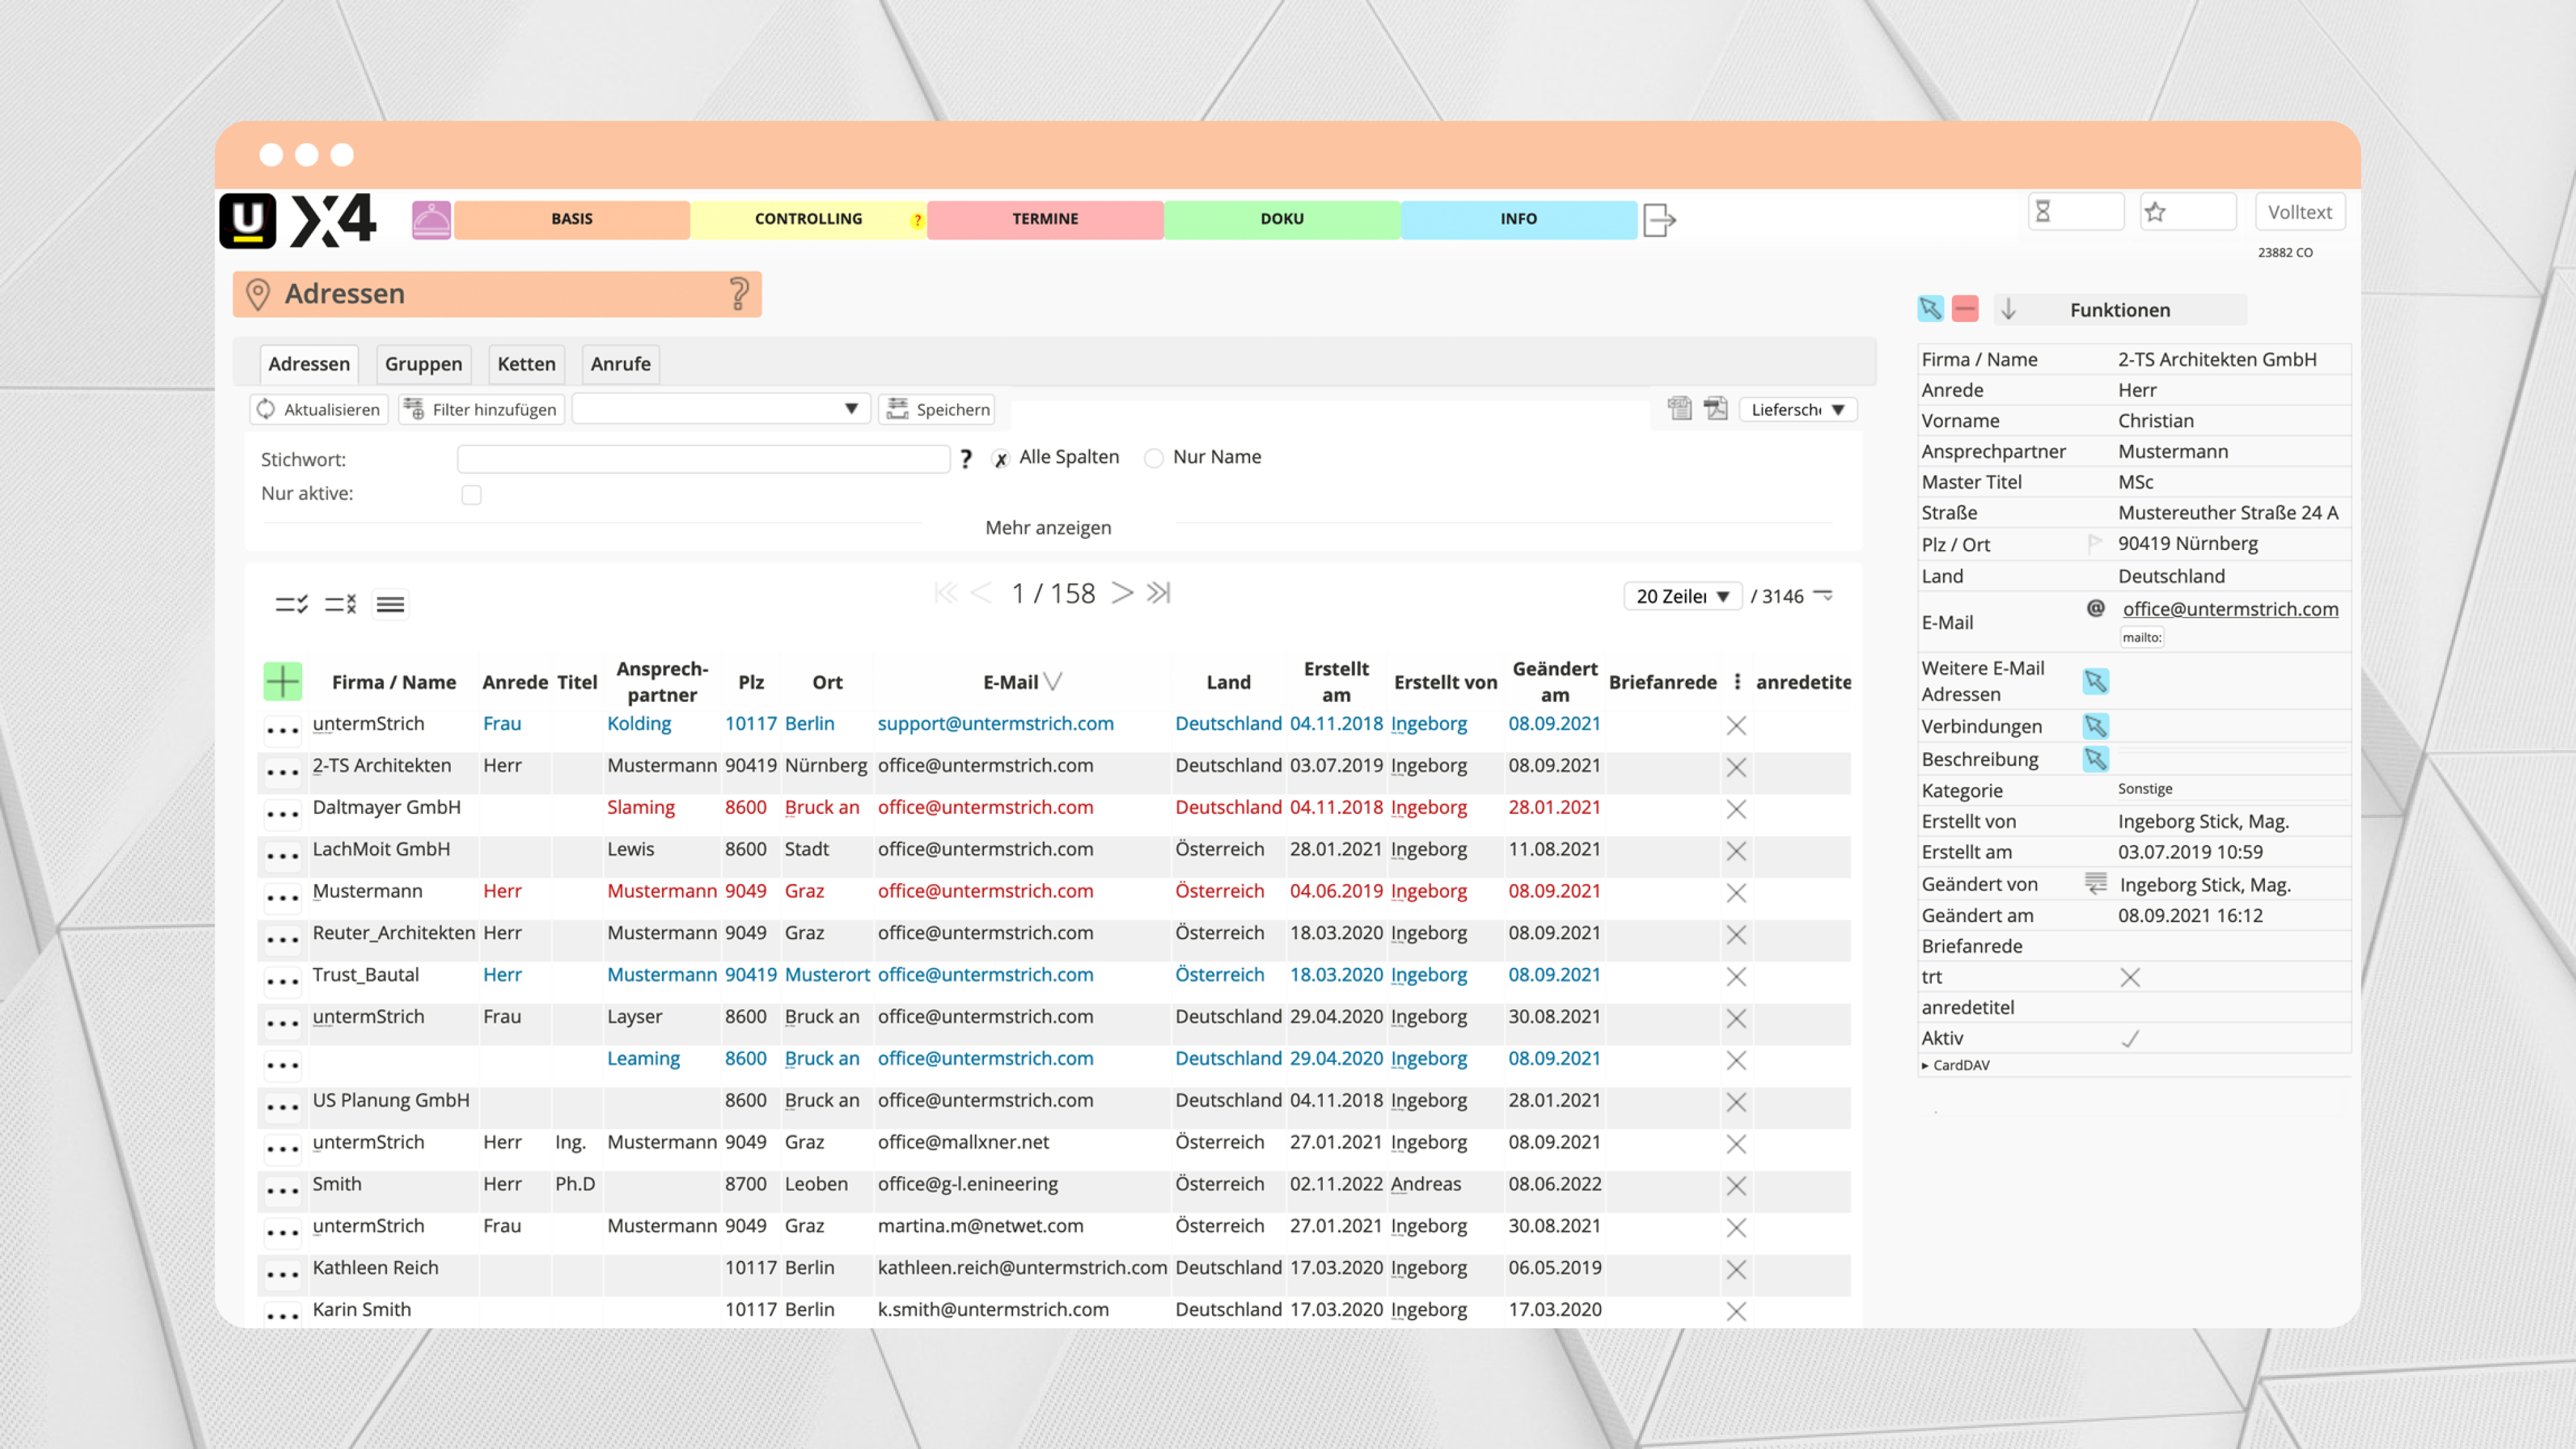Click the last page navigation arrow
Image resolution: width=2576 pixels, height=1449 pixels.
[1159, 593]
